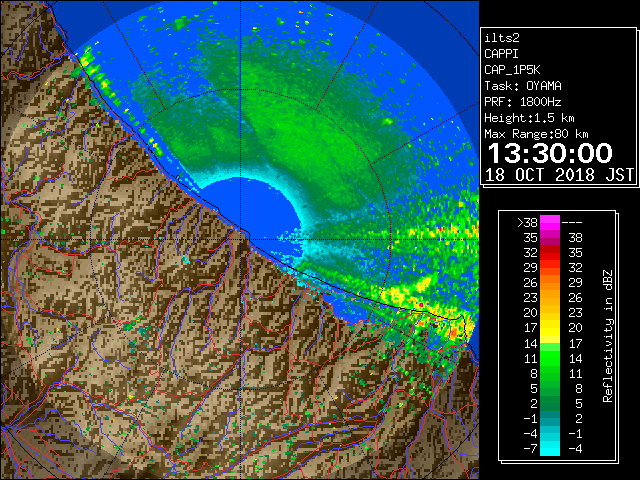Screen dimensions: 640x480
Task: Click the 'PRF: 1800Hz' line
Action: point(523,102)
